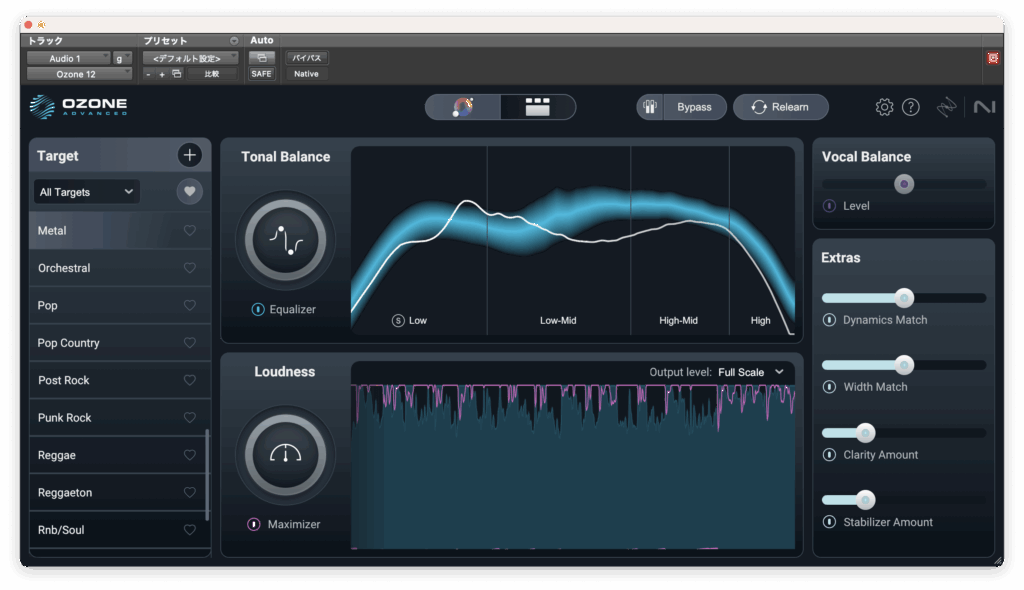Screen dimensions: 1024x590
Task: Click the add target plus icon
Action: point(189,155)
